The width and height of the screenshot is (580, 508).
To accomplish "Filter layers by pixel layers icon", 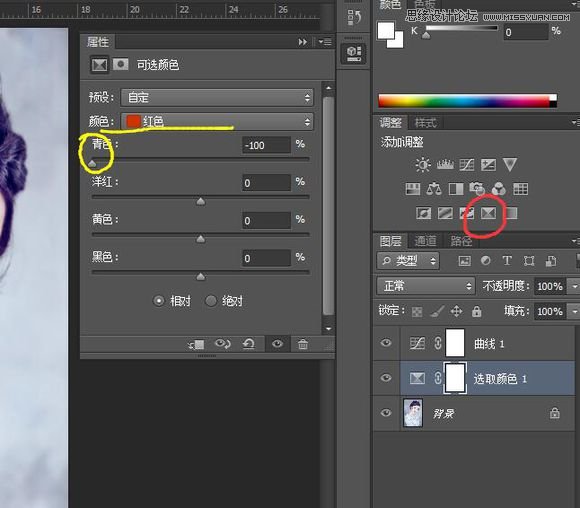I will coord(465,261).
